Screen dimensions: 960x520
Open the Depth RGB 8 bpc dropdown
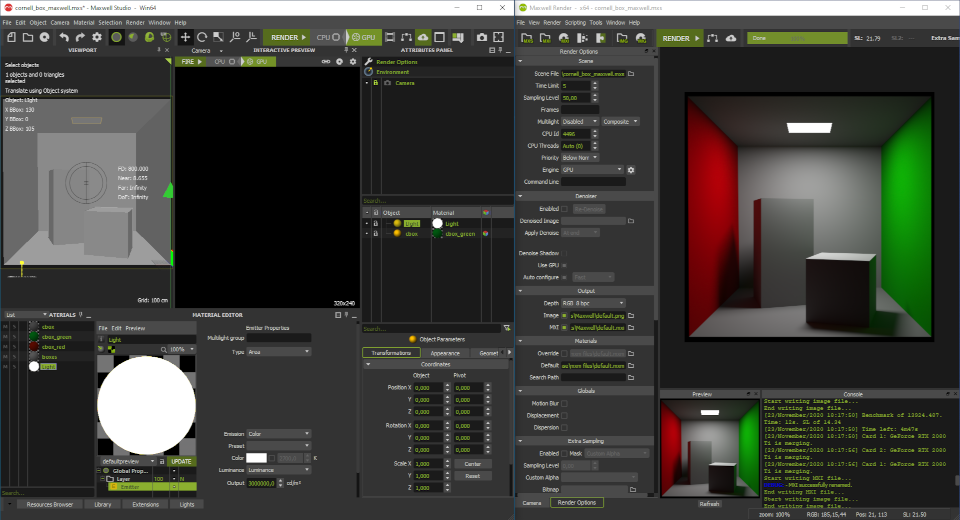[x=593, y=303]
